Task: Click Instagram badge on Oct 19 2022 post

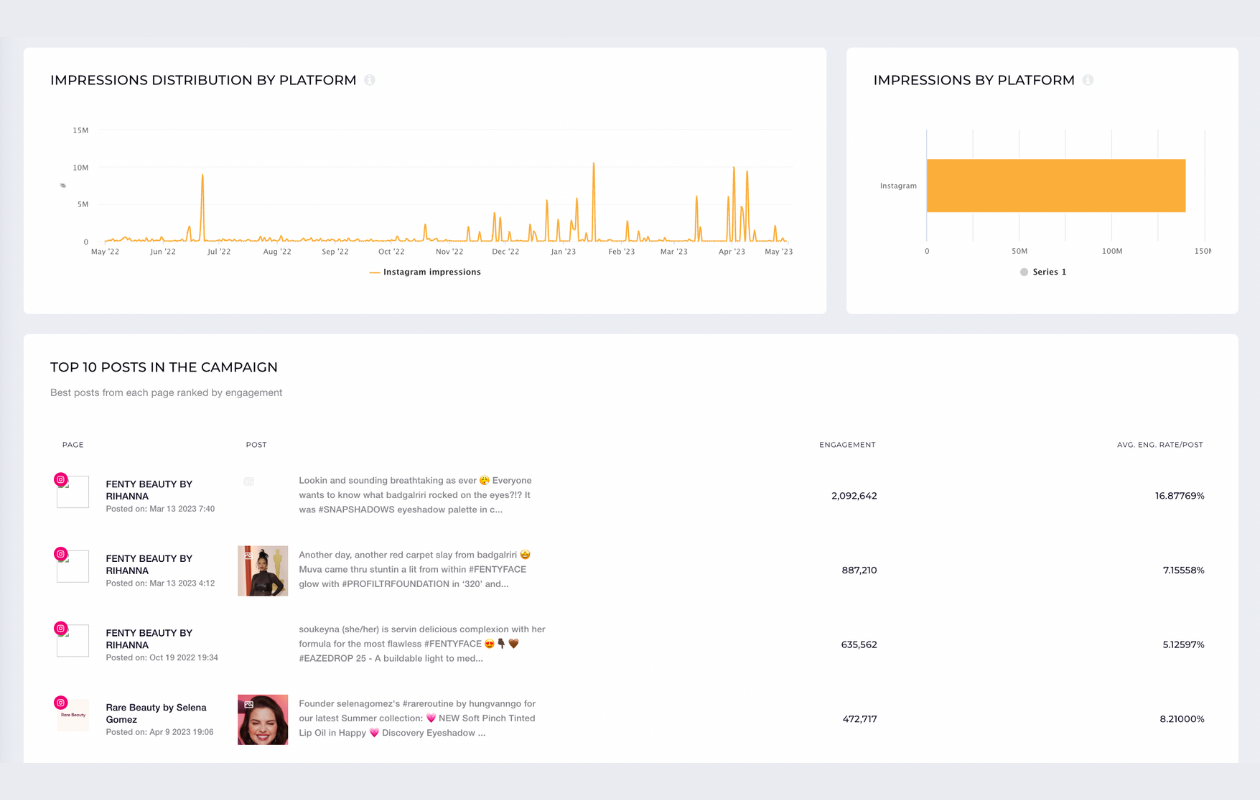Action: (x=61, y=629)
